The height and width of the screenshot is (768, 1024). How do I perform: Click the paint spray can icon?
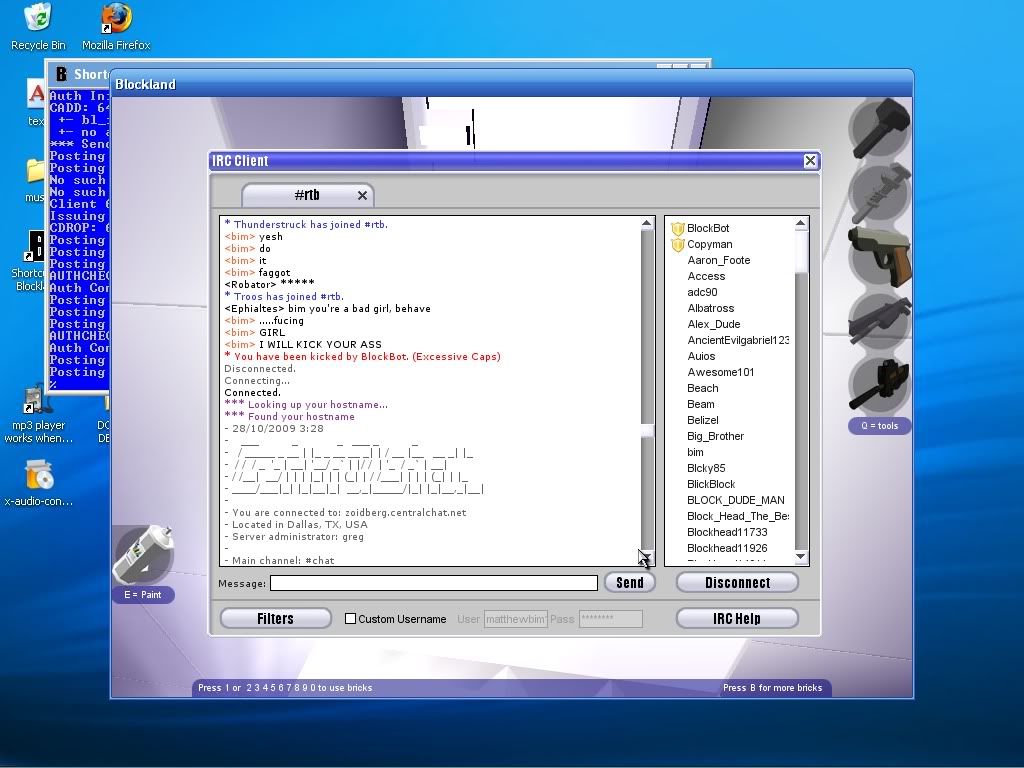click(x=143, y=554)
